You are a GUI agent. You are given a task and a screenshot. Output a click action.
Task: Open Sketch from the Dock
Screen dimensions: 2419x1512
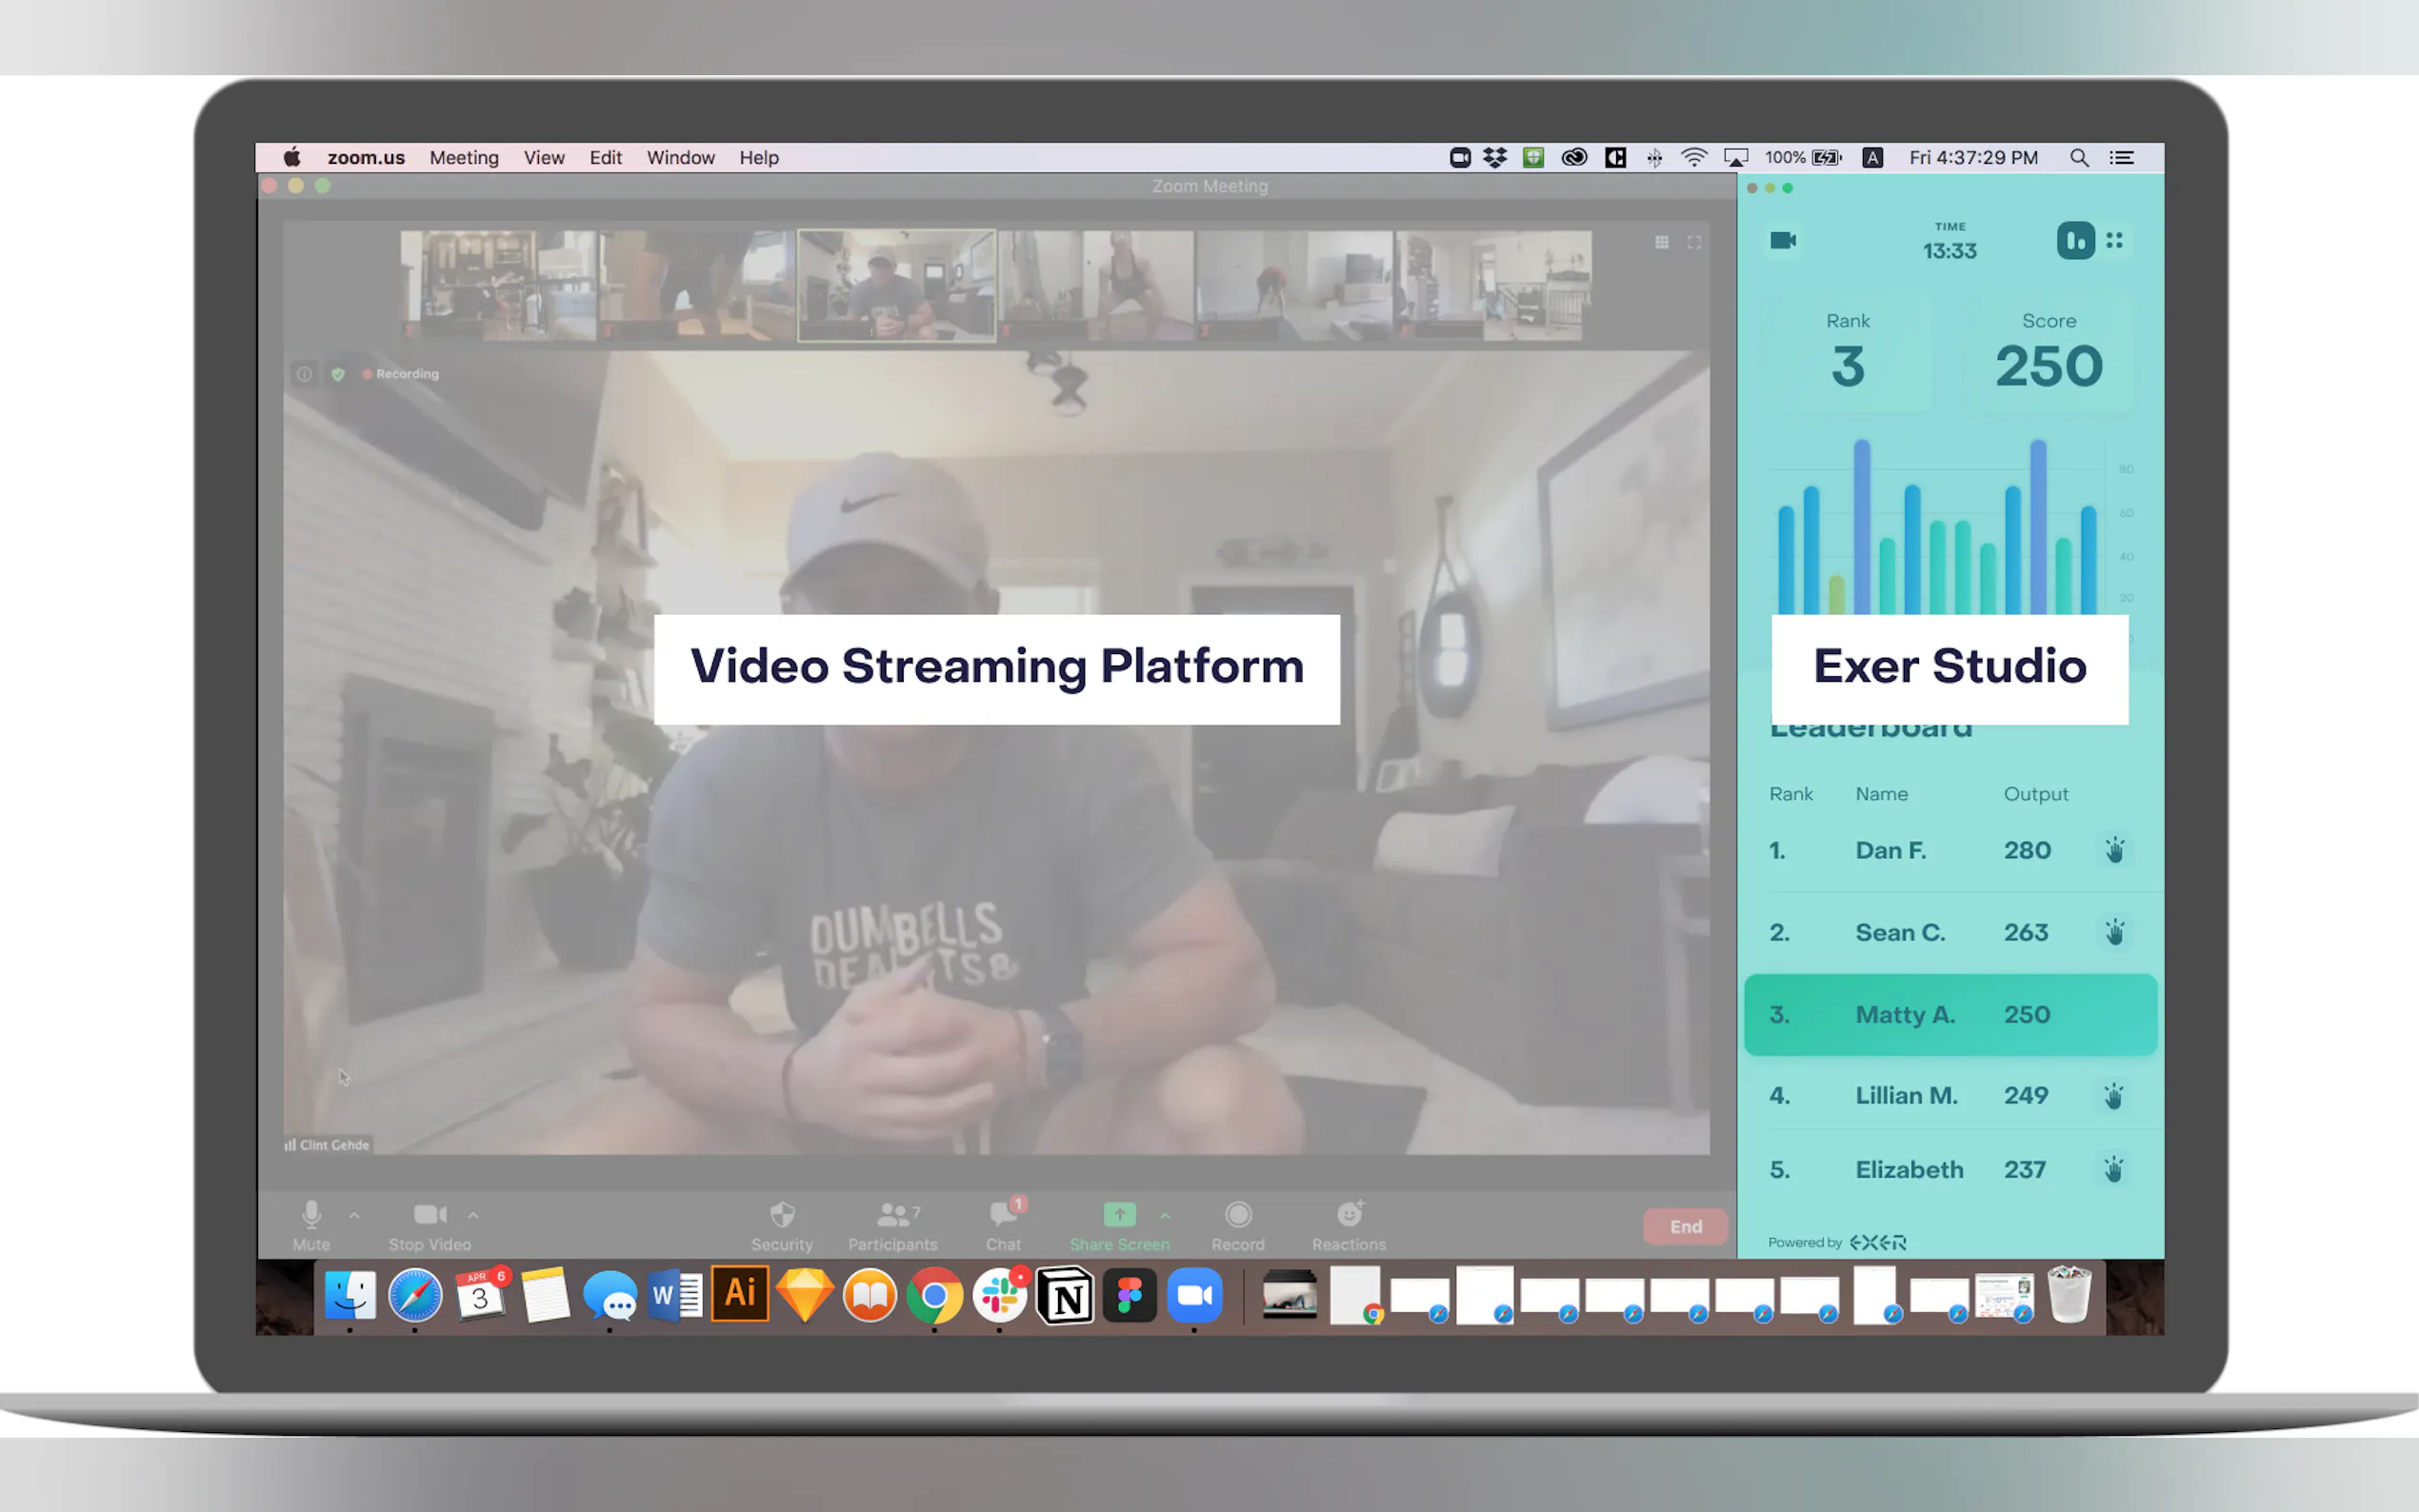[805, 1294]
